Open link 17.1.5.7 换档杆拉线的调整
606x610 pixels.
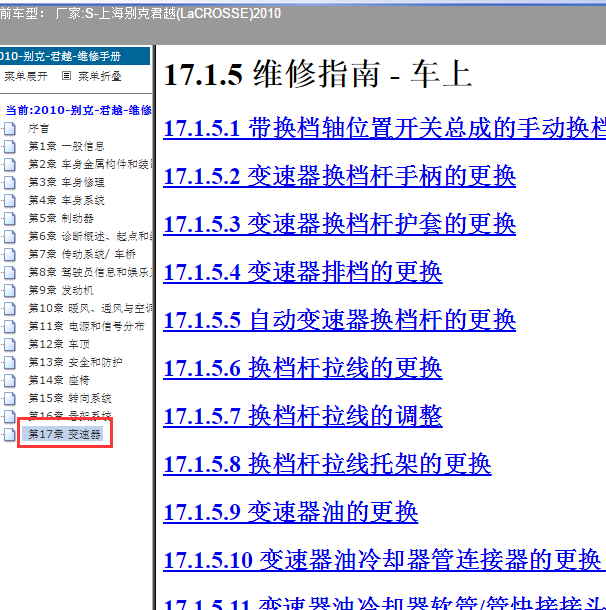303,416
